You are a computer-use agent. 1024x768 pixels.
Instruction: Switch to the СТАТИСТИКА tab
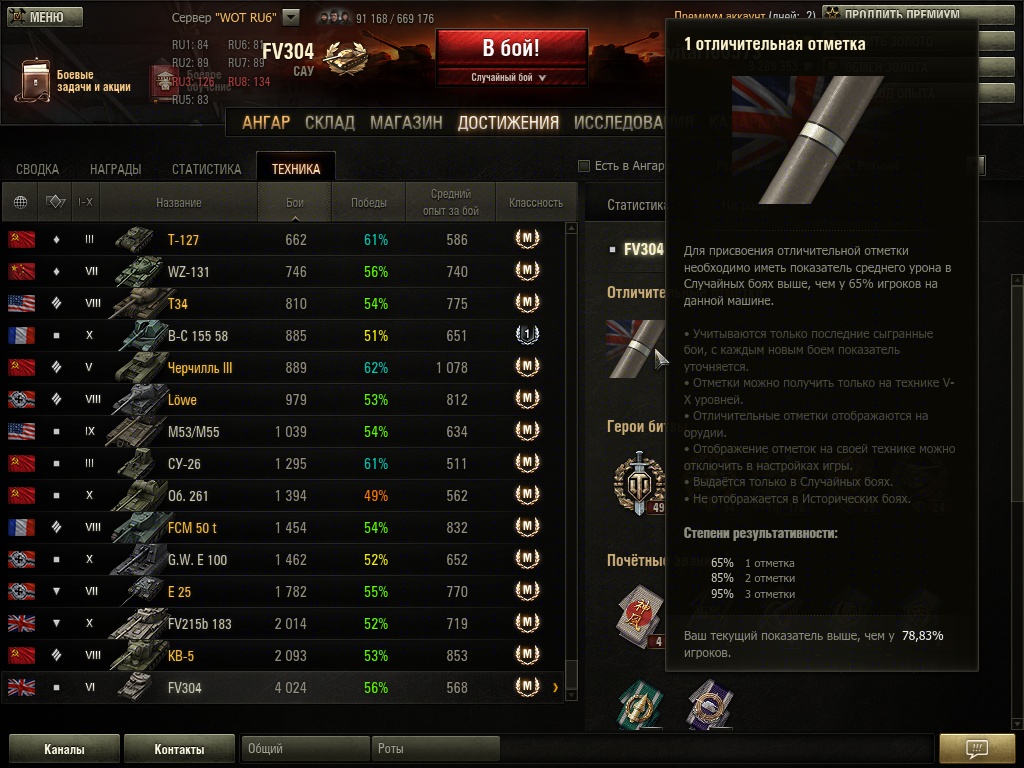pyautogui.click(x=206, y=168)
